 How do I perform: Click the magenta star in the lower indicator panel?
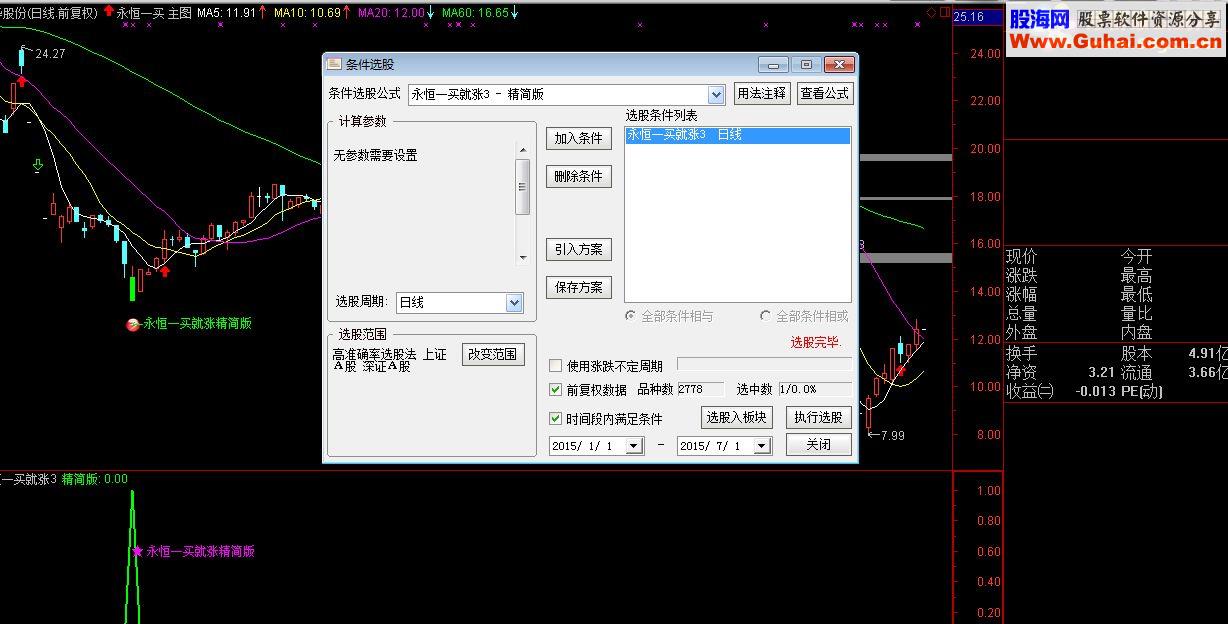[137, 551]
